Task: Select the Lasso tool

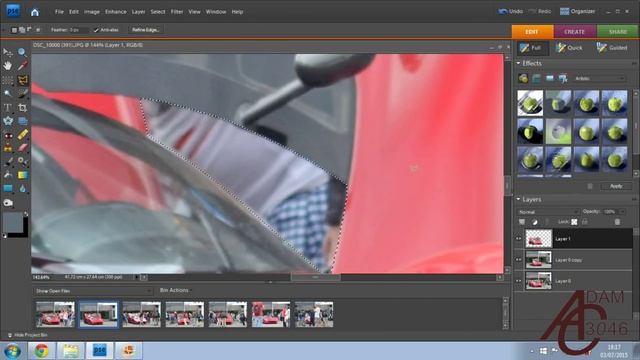Action: [x=22, y=80]
